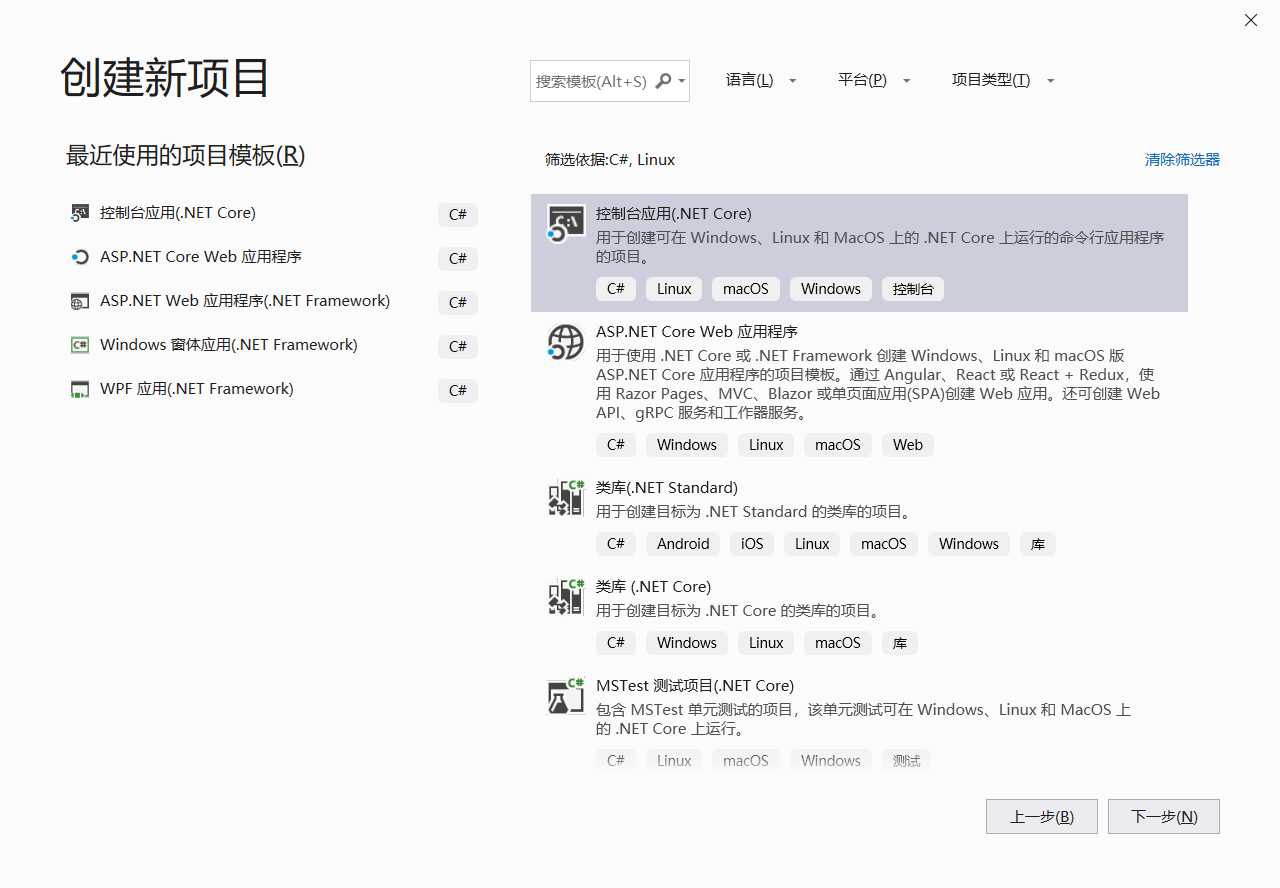Click C# tag beside recent WPF 应用

click(x=458, y=390)
